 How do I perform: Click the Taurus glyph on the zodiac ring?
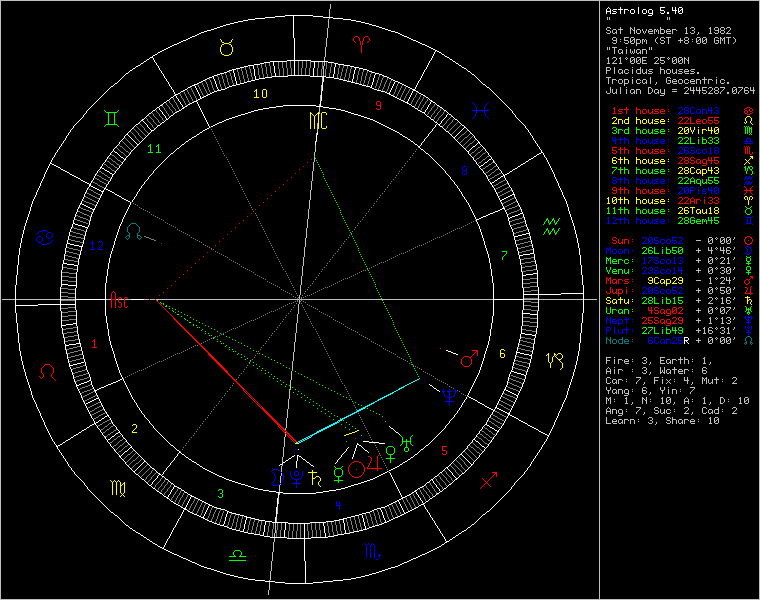[226, 48]
